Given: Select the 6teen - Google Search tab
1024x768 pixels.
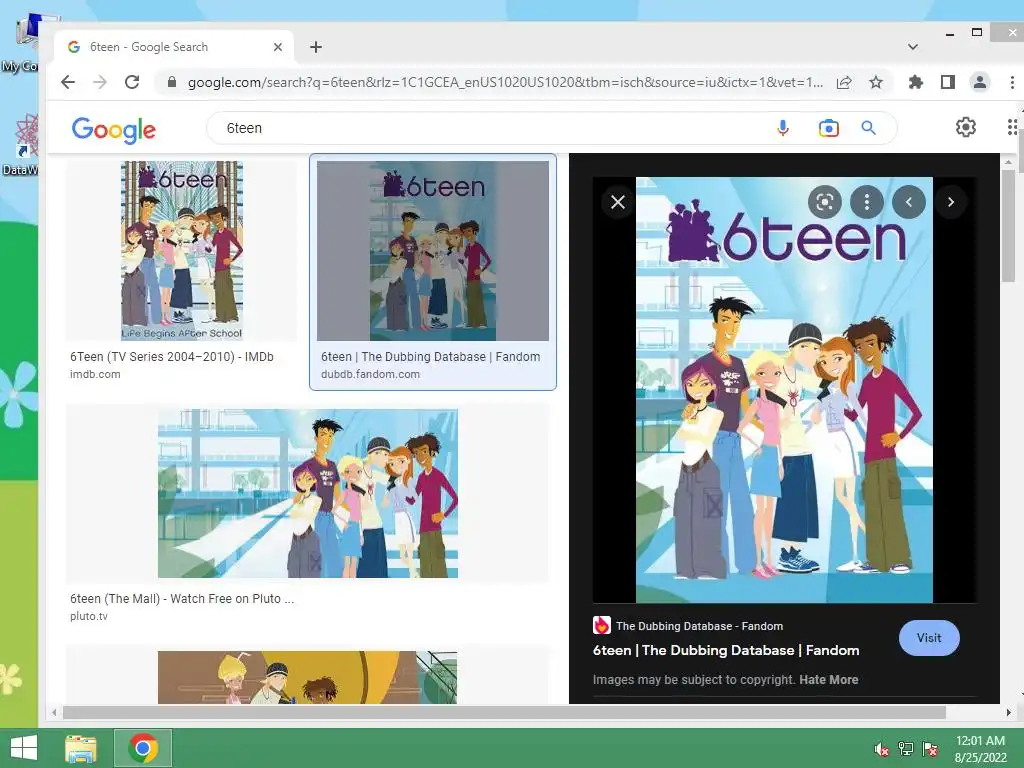Looking at the screenshot, I should click(x=176, y=47).
